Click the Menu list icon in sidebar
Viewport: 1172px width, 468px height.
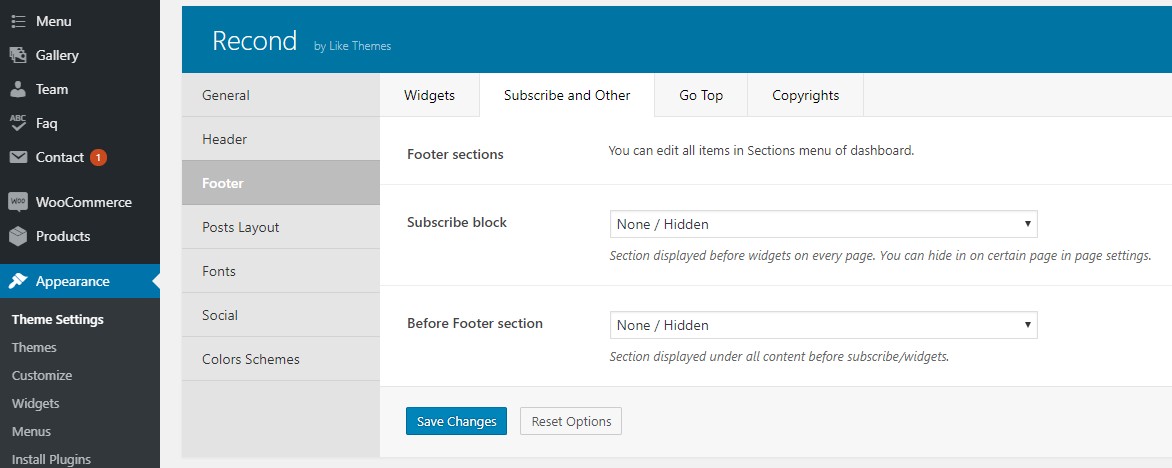click(x=18, y=22)
